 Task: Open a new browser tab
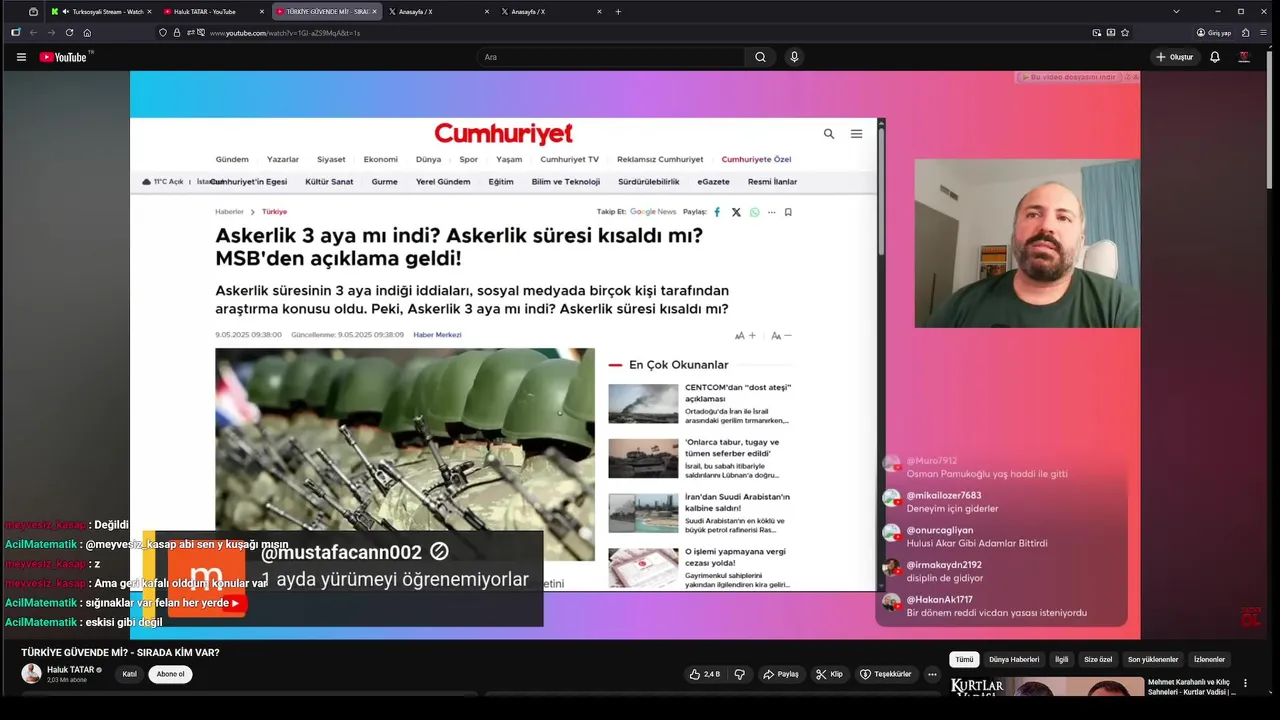(x=618, y=12)
